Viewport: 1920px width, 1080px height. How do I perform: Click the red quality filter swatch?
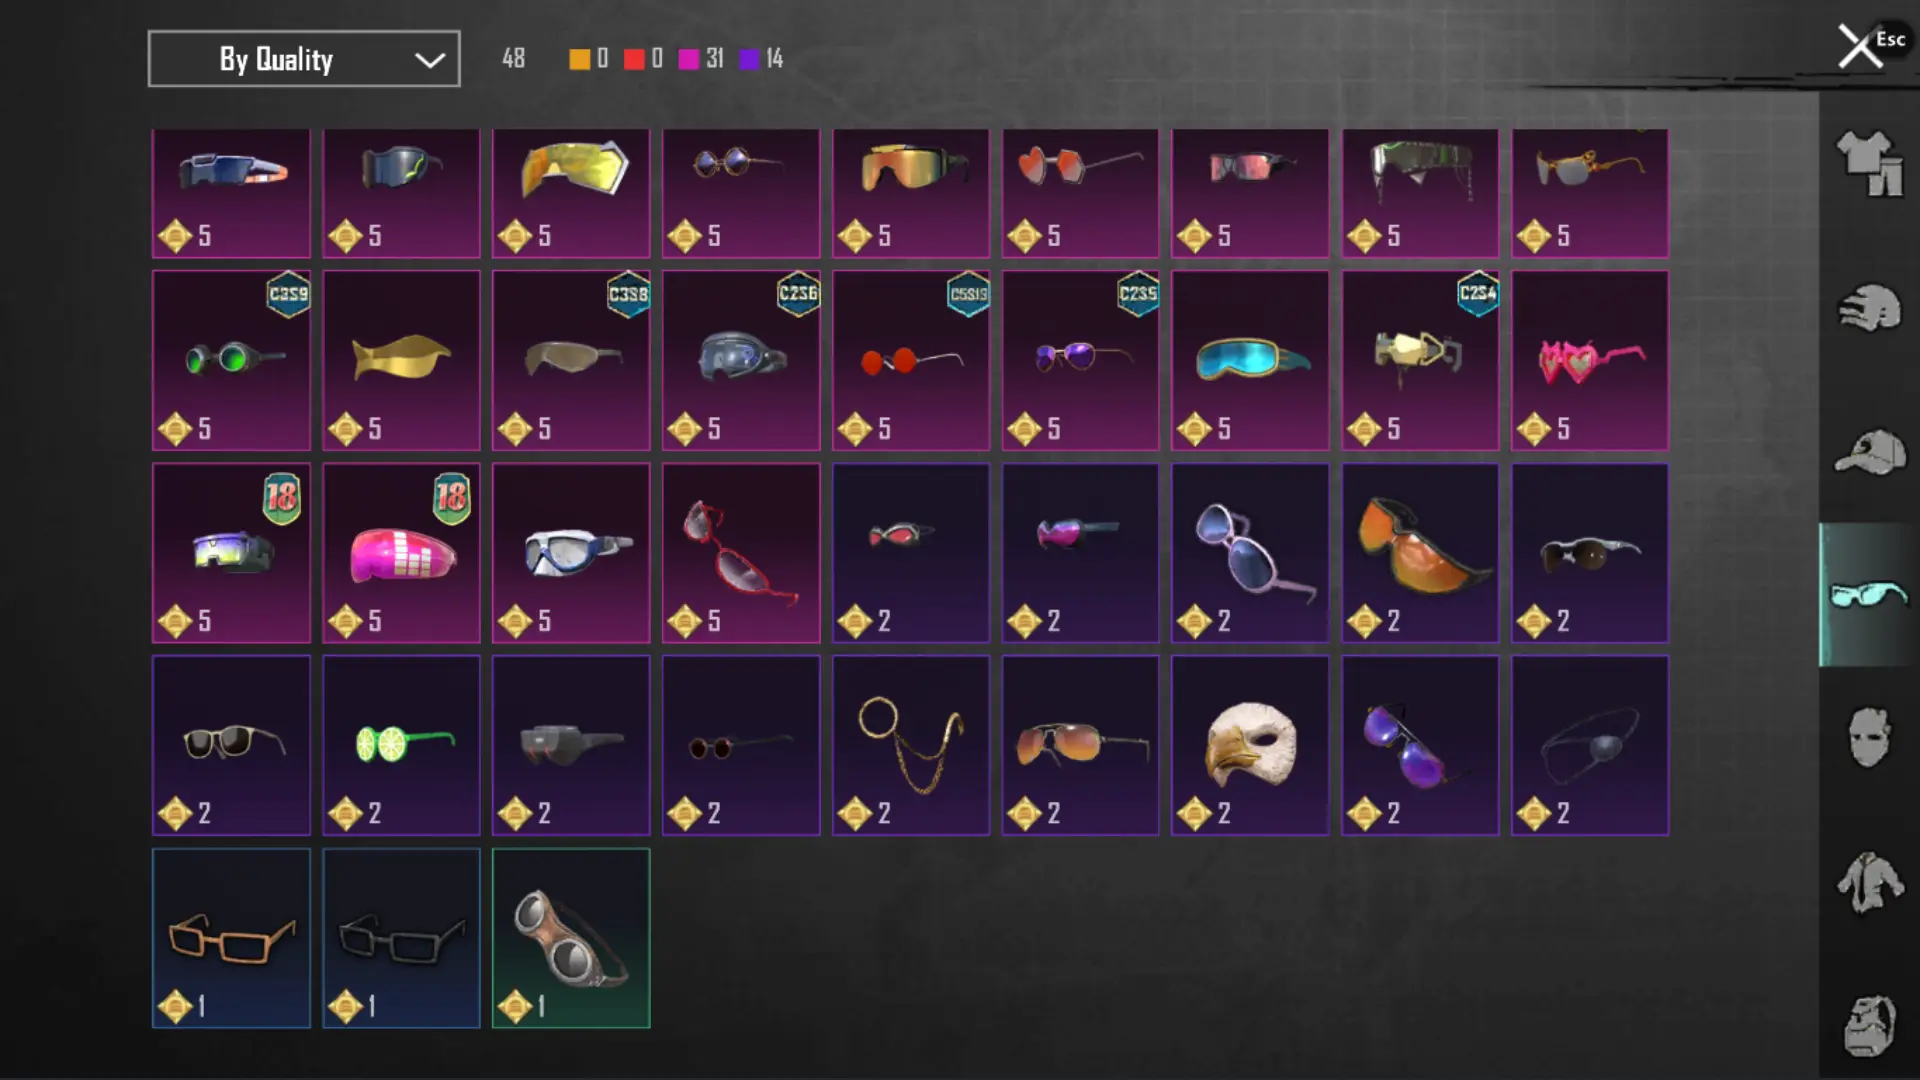[634, 59]
